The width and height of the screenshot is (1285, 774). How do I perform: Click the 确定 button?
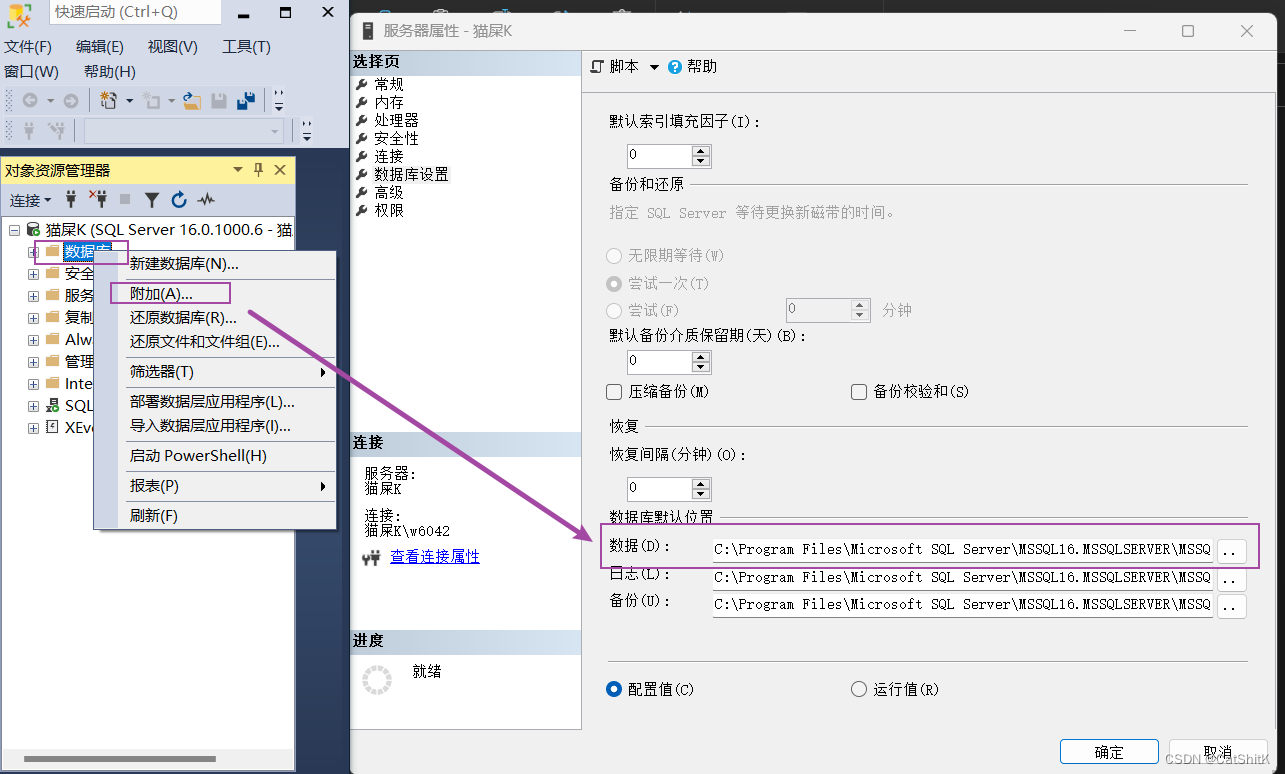[1109, 752]
